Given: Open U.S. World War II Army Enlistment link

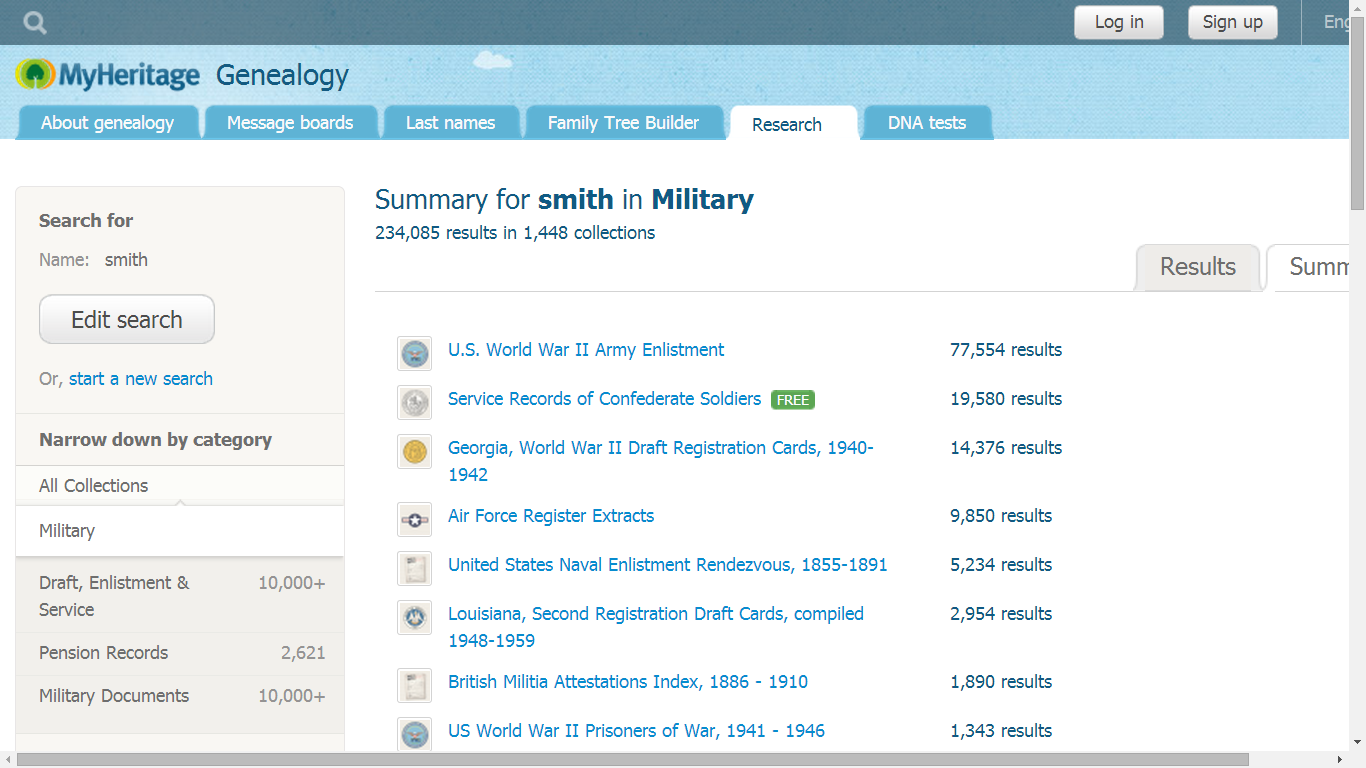Looking at the screenshot, I should 586,350.
